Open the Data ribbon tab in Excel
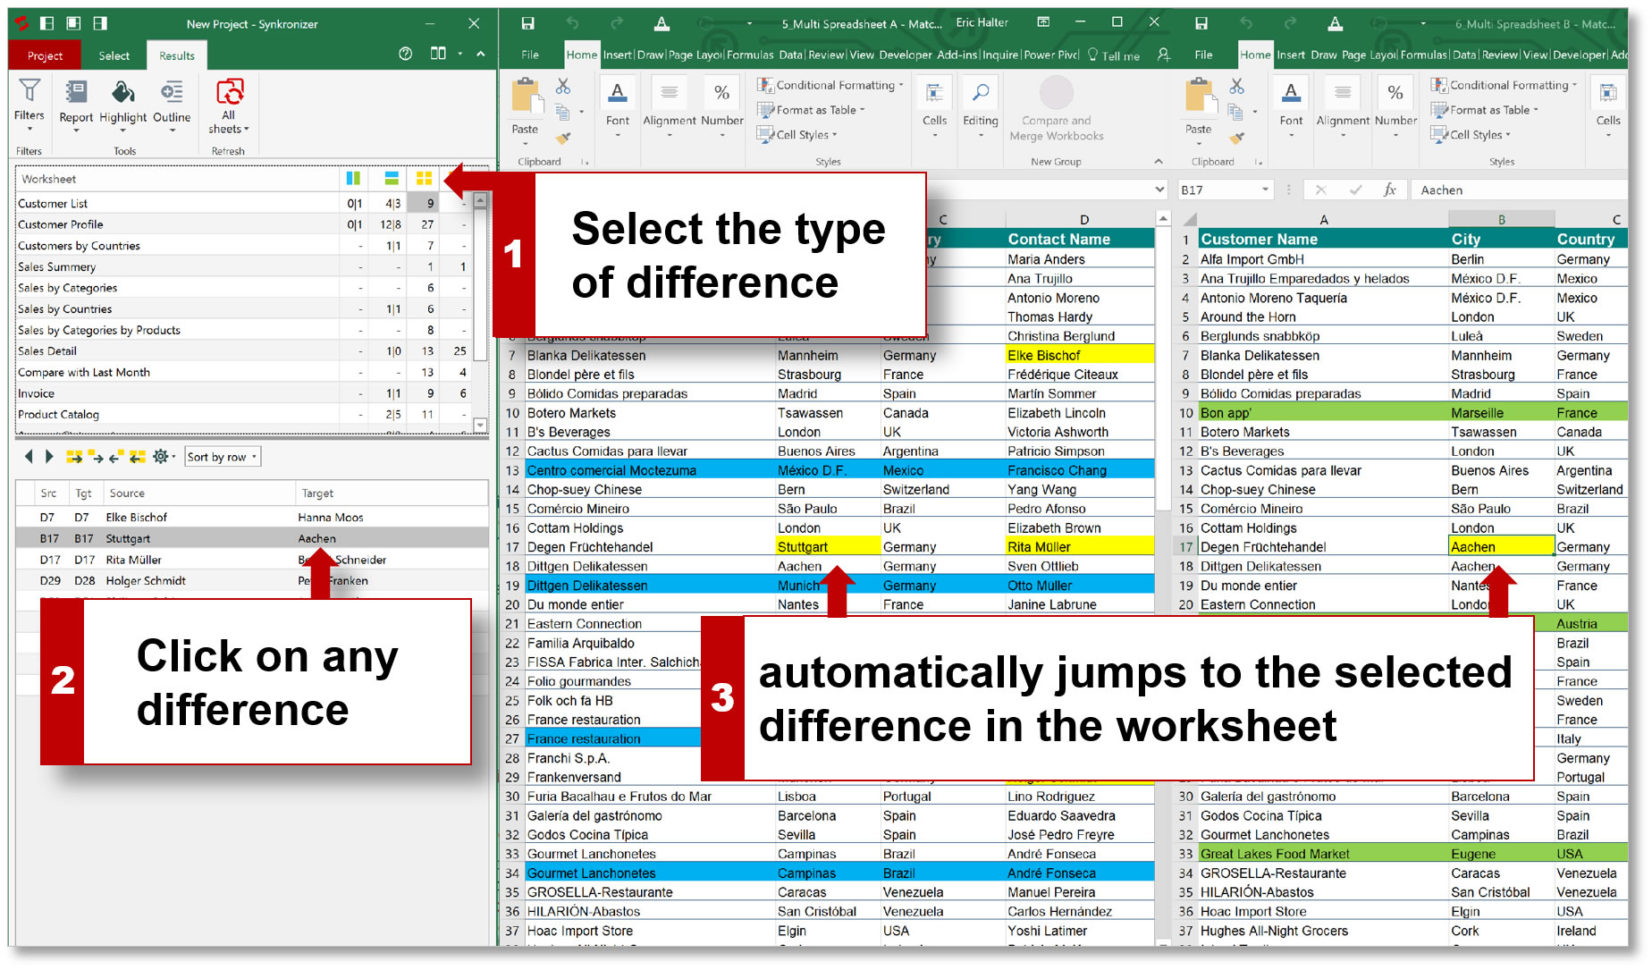The width and height of the screenshot is (1652, 970). 790,55
